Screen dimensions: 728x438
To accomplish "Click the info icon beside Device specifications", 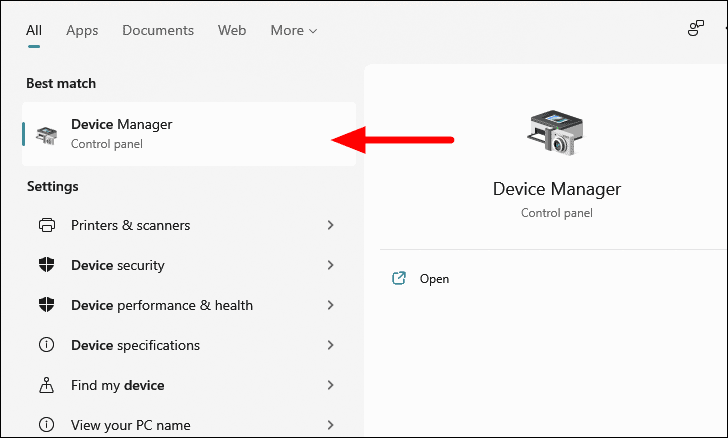I will pyautogui.click(x=46, y=345).
